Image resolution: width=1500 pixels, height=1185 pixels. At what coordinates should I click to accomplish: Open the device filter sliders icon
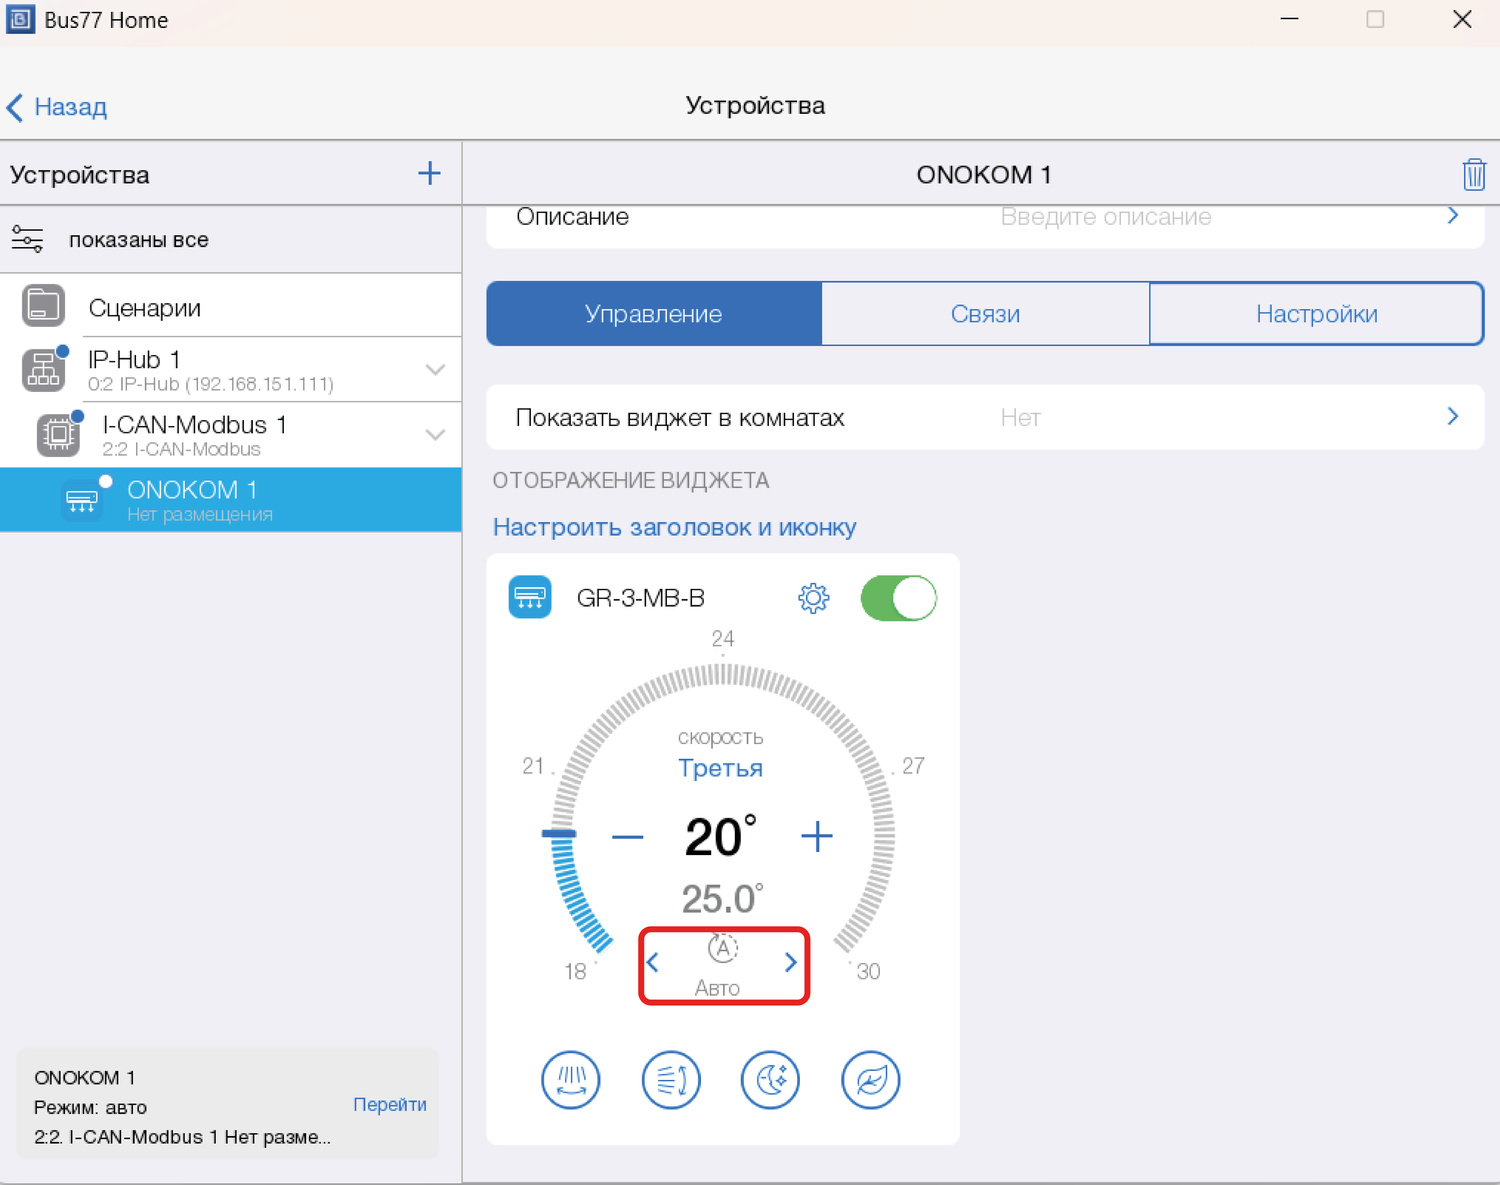[x=27, y=240]
